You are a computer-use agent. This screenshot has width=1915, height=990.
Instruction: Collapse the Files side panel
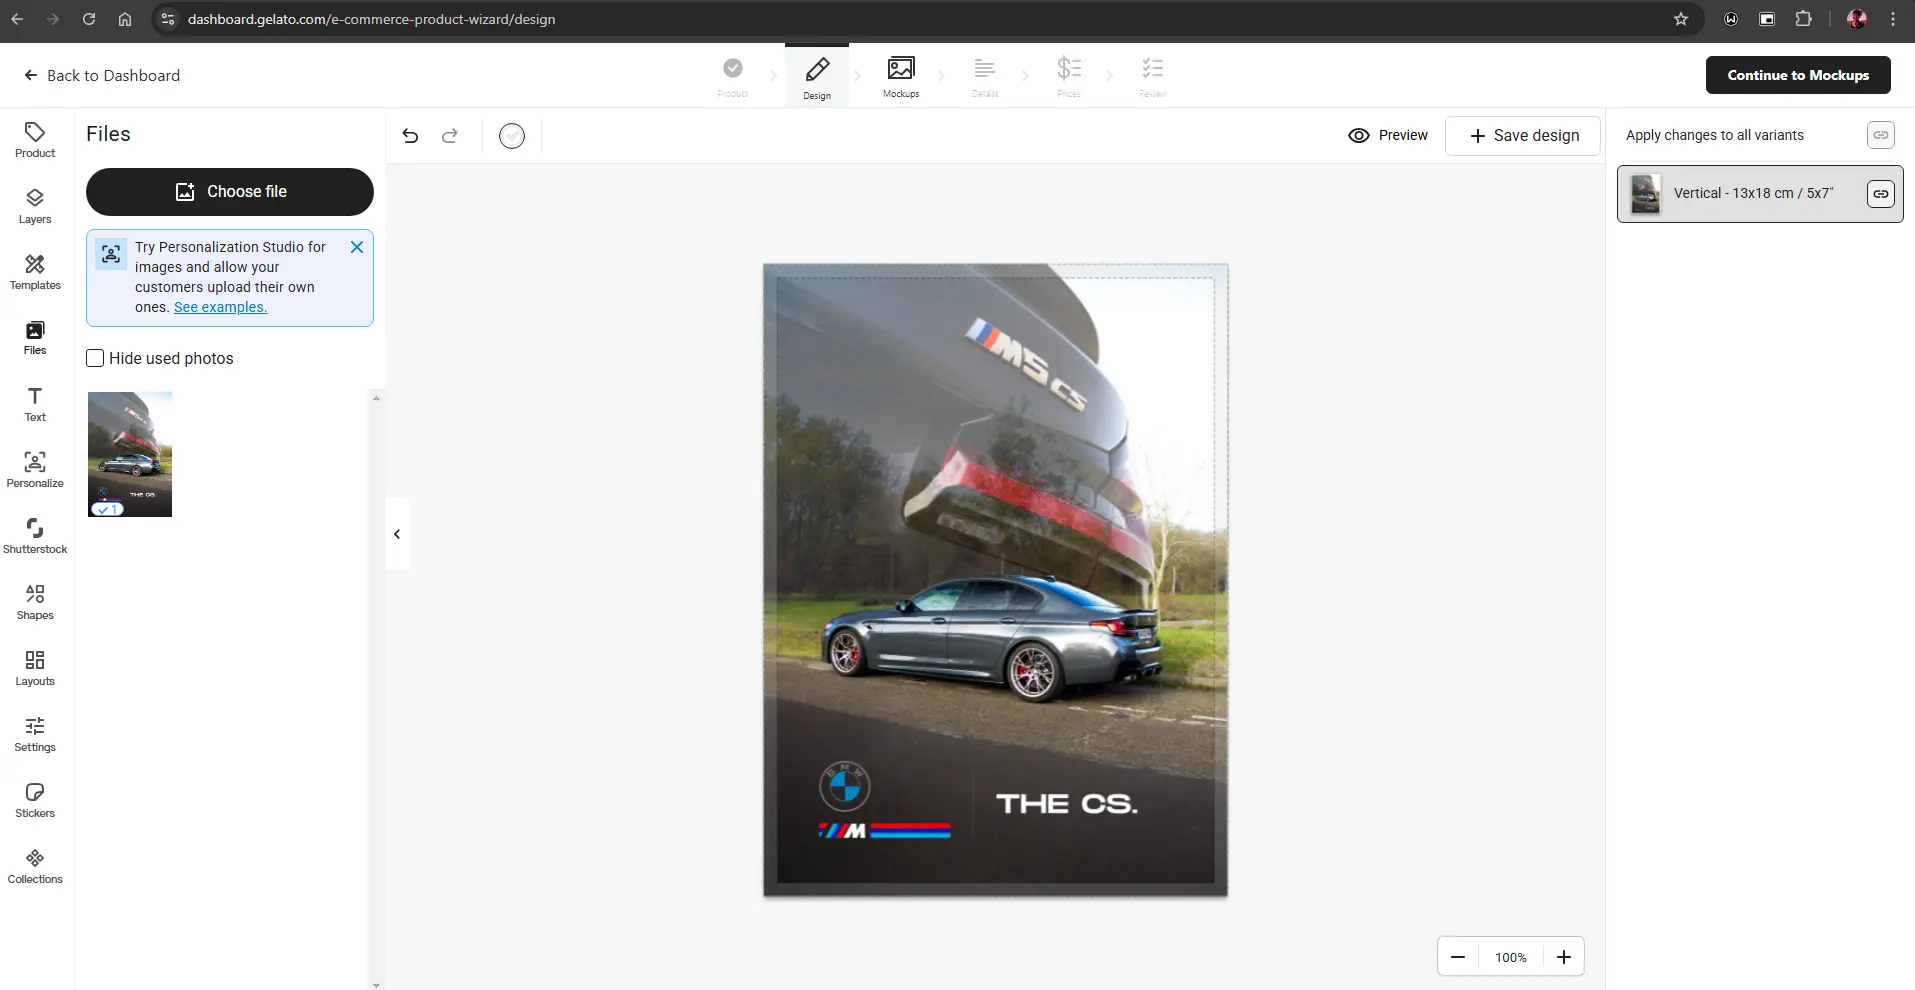[397, 534]
